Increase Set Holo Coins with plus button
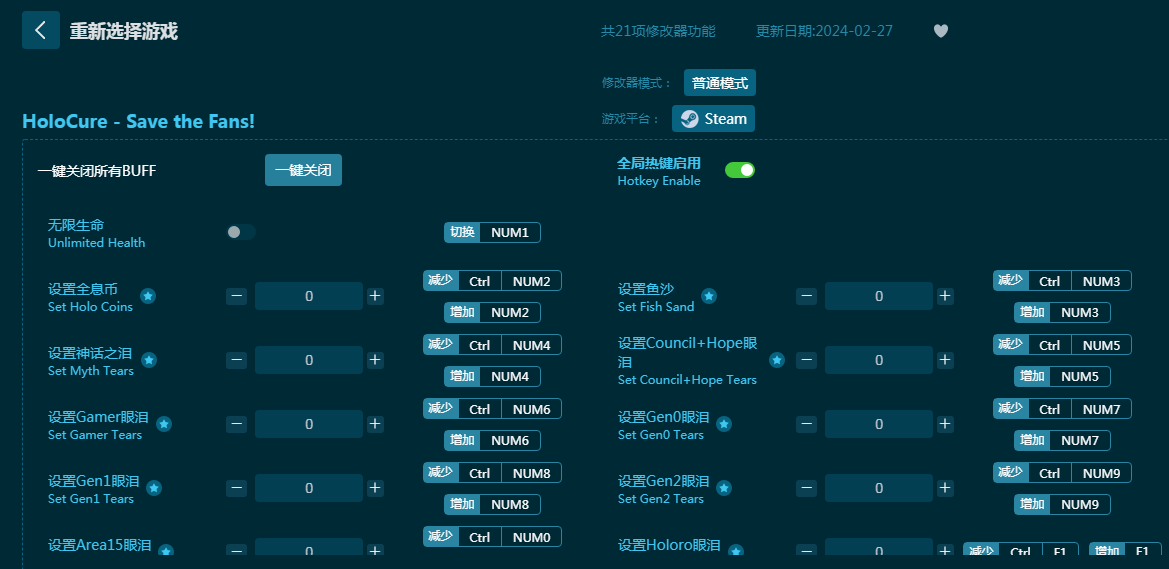Screen dimensions: 1169x569 (x=375, y=296)
